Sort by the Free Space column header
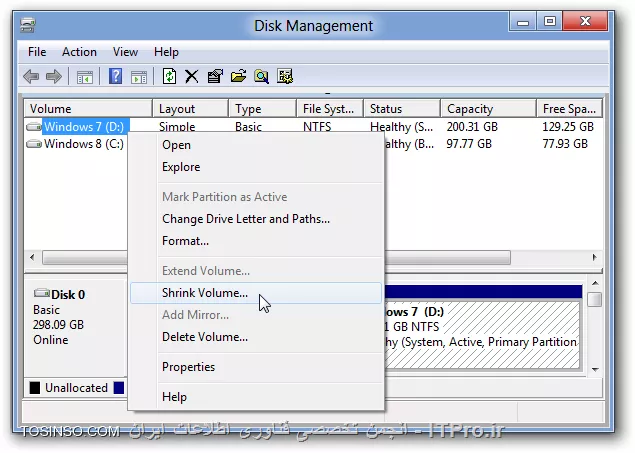Image resolution: width=635 pixels, height=453 pixels. [x=569, y=108]
